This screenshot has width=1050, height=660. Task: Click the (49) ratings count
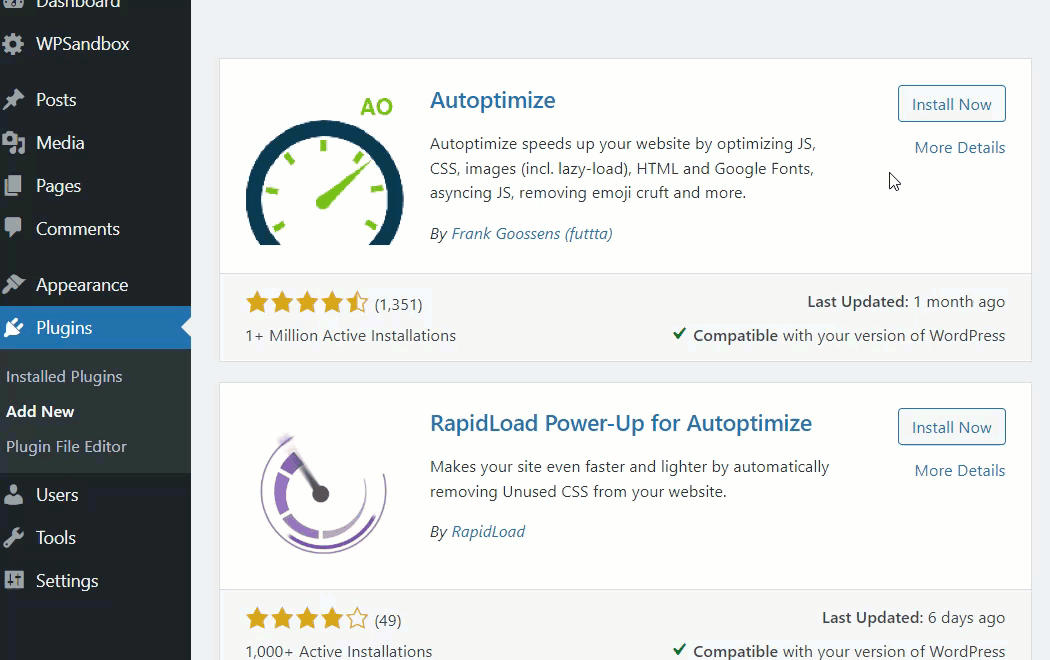388,621
